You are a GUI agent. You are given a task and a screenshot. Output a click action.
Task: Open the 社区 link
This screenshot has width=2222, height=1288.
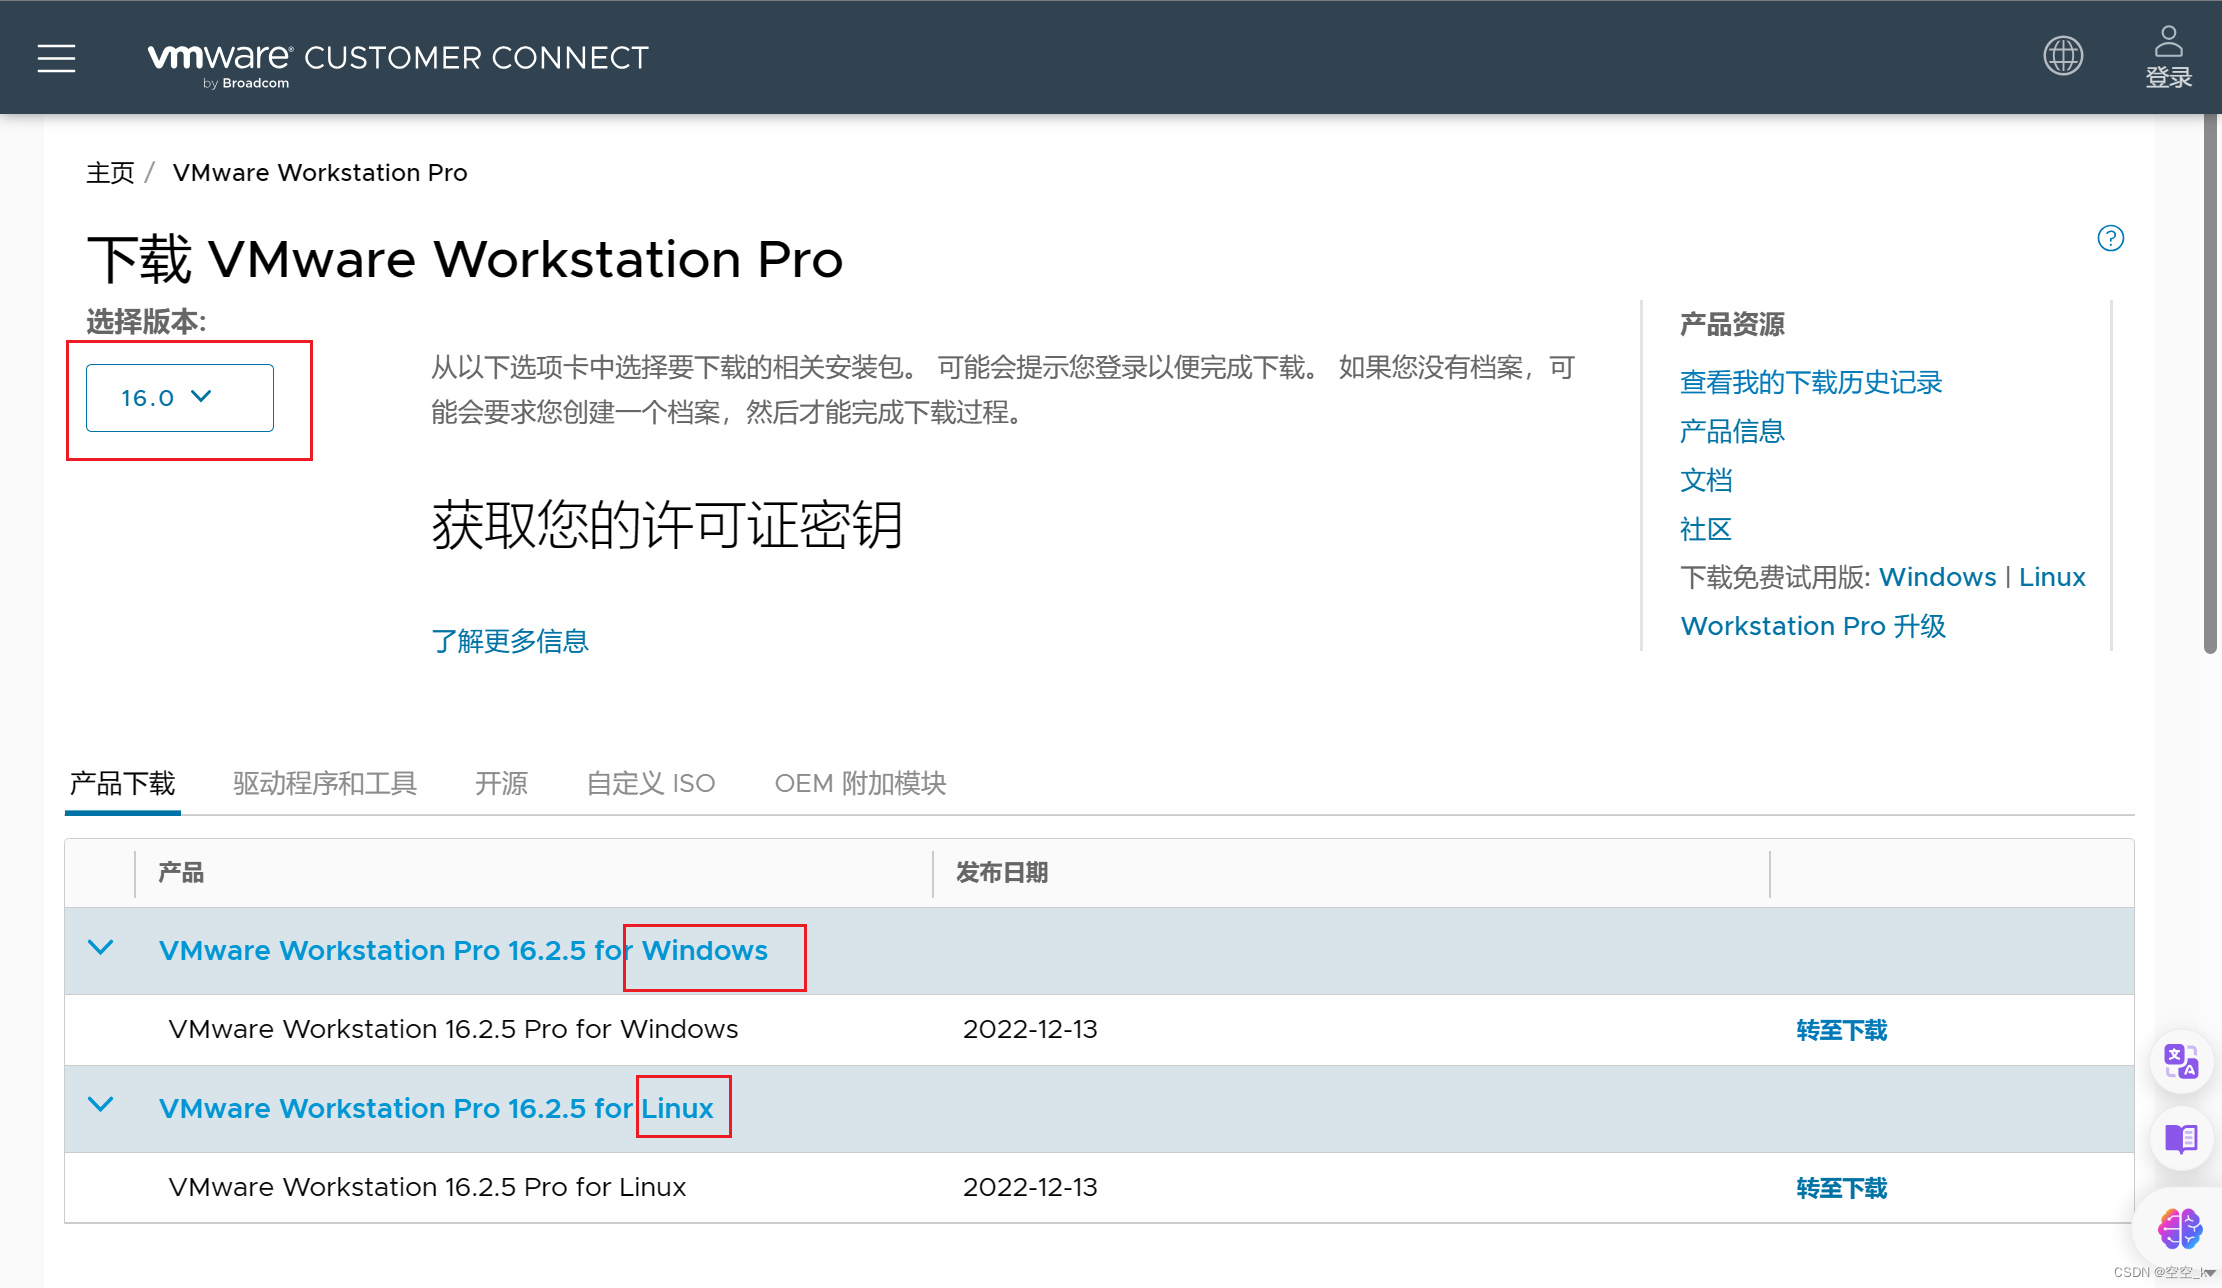tap(1706, 529)
